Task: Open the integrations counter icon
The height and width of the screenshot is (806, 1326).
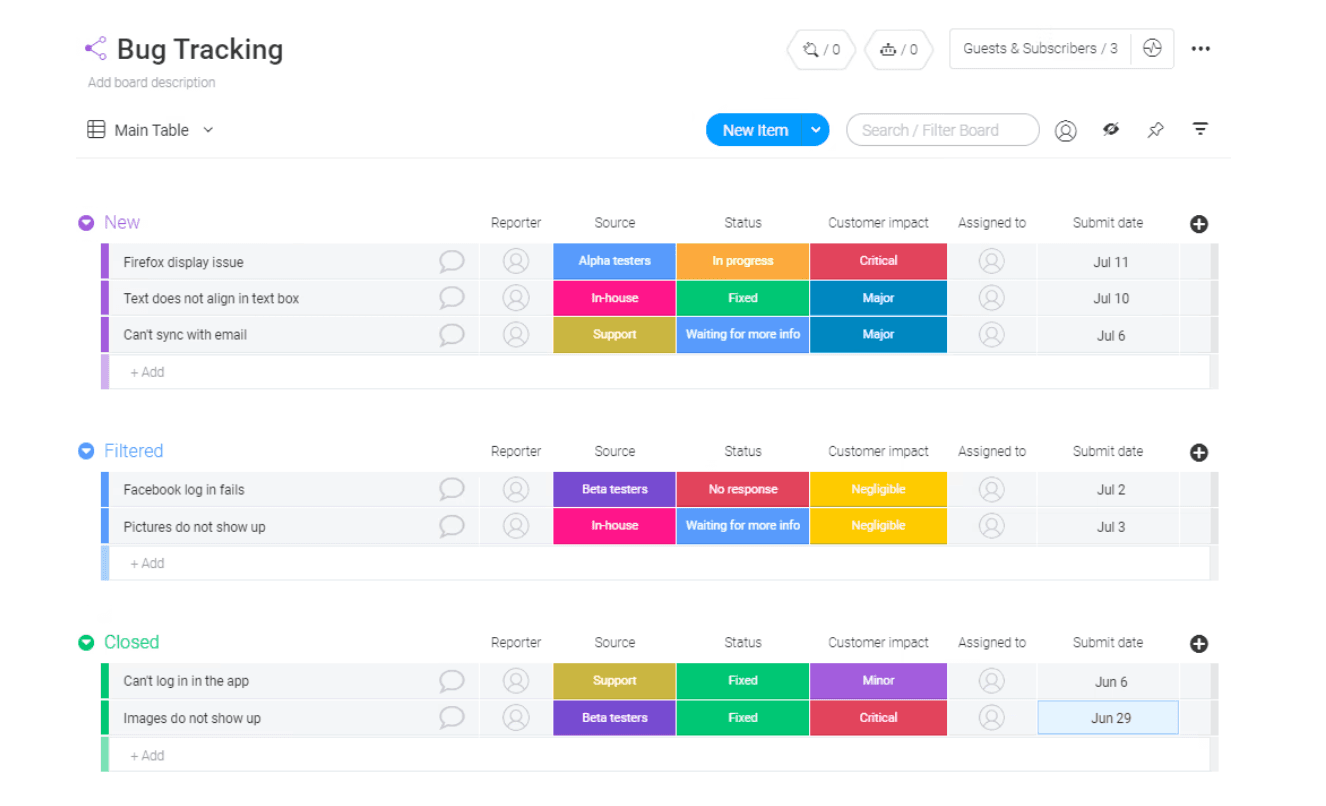Action: pyautogui.click(x=821, y=49)
